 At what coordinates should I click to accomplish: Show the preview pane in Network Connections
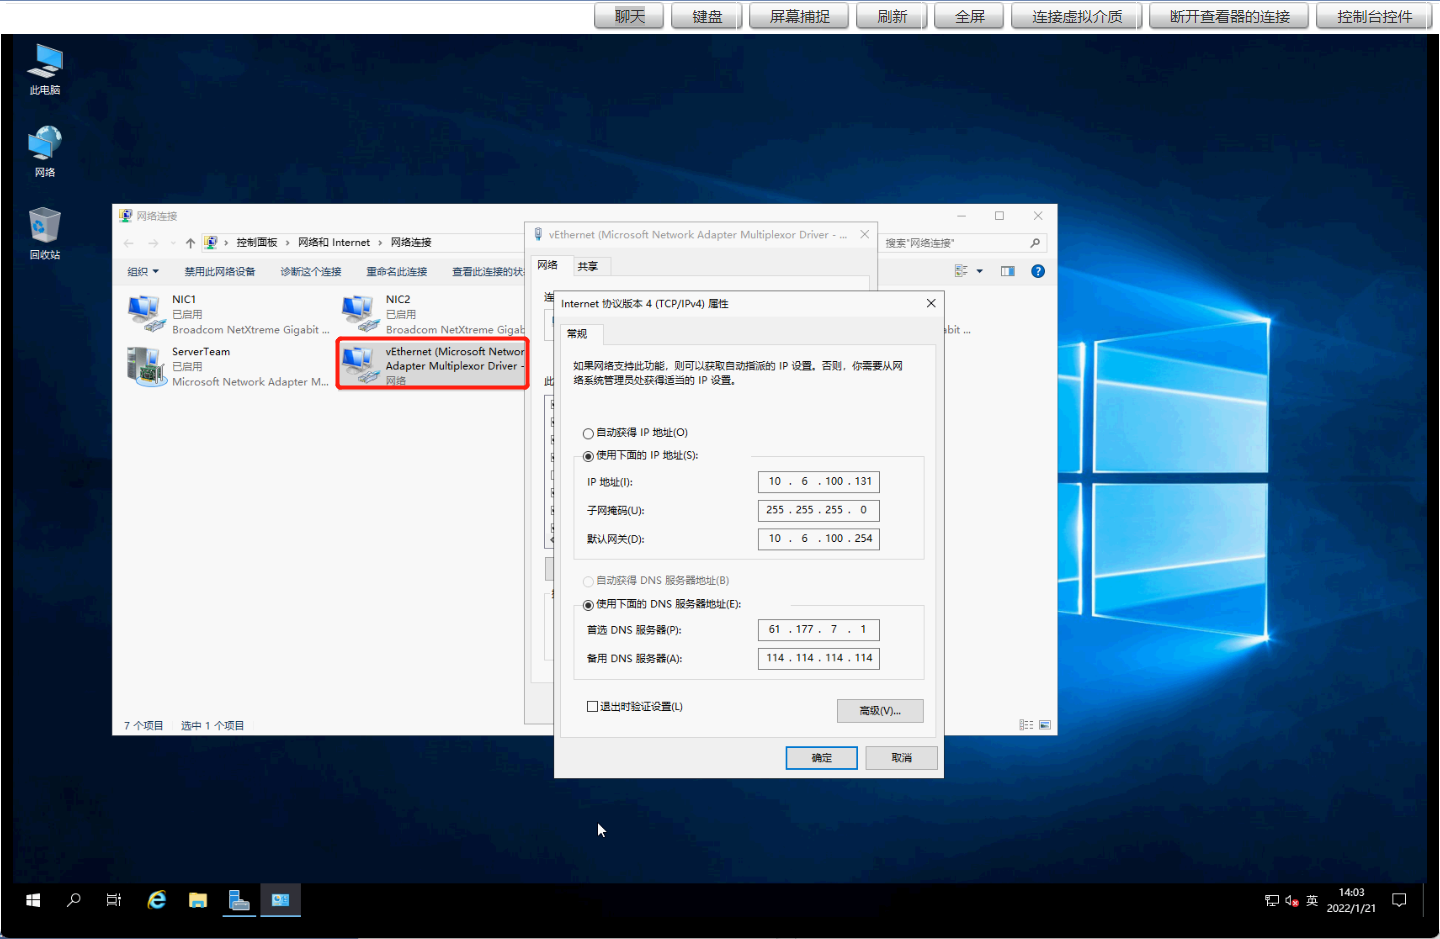point(1007,270)
